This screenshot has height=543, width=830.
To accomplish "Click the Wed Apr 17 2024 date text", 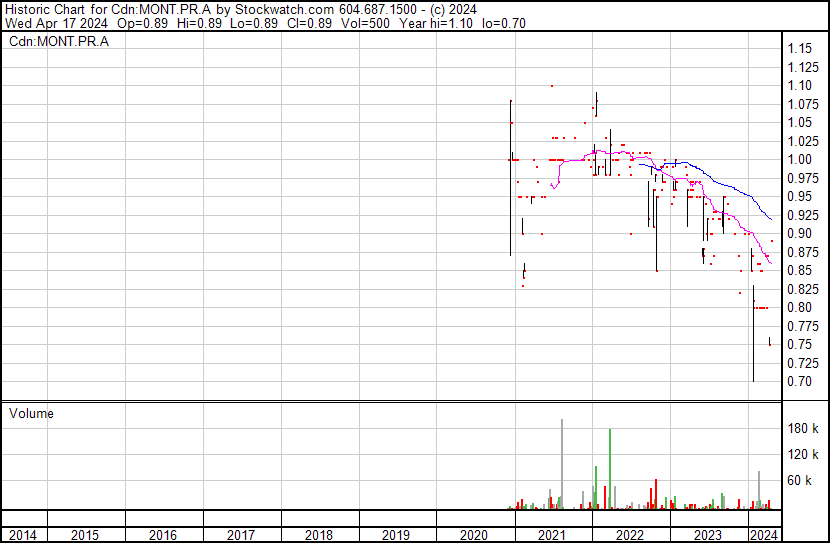I will click(56, 23).
